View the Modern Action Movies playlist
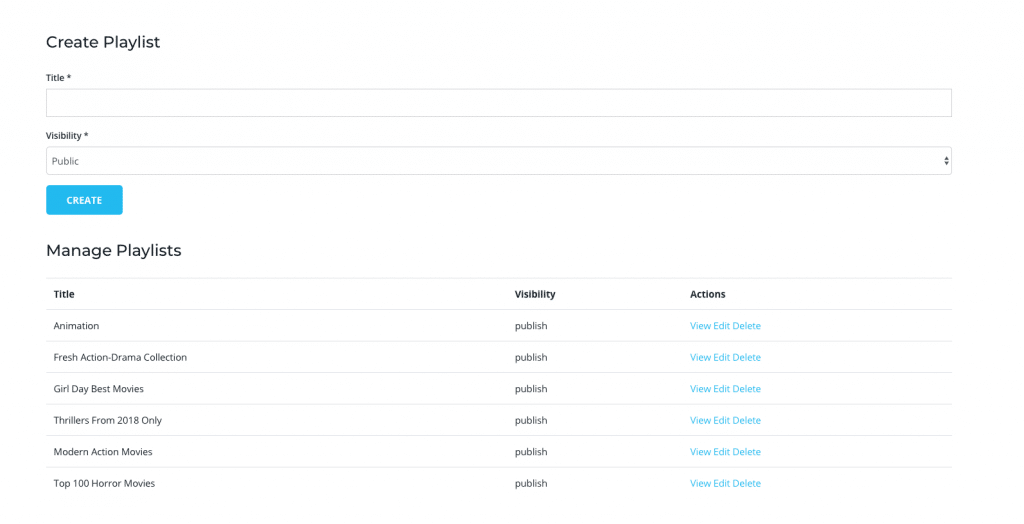Viewport: 1024px width, 524px height. (700, 452)
